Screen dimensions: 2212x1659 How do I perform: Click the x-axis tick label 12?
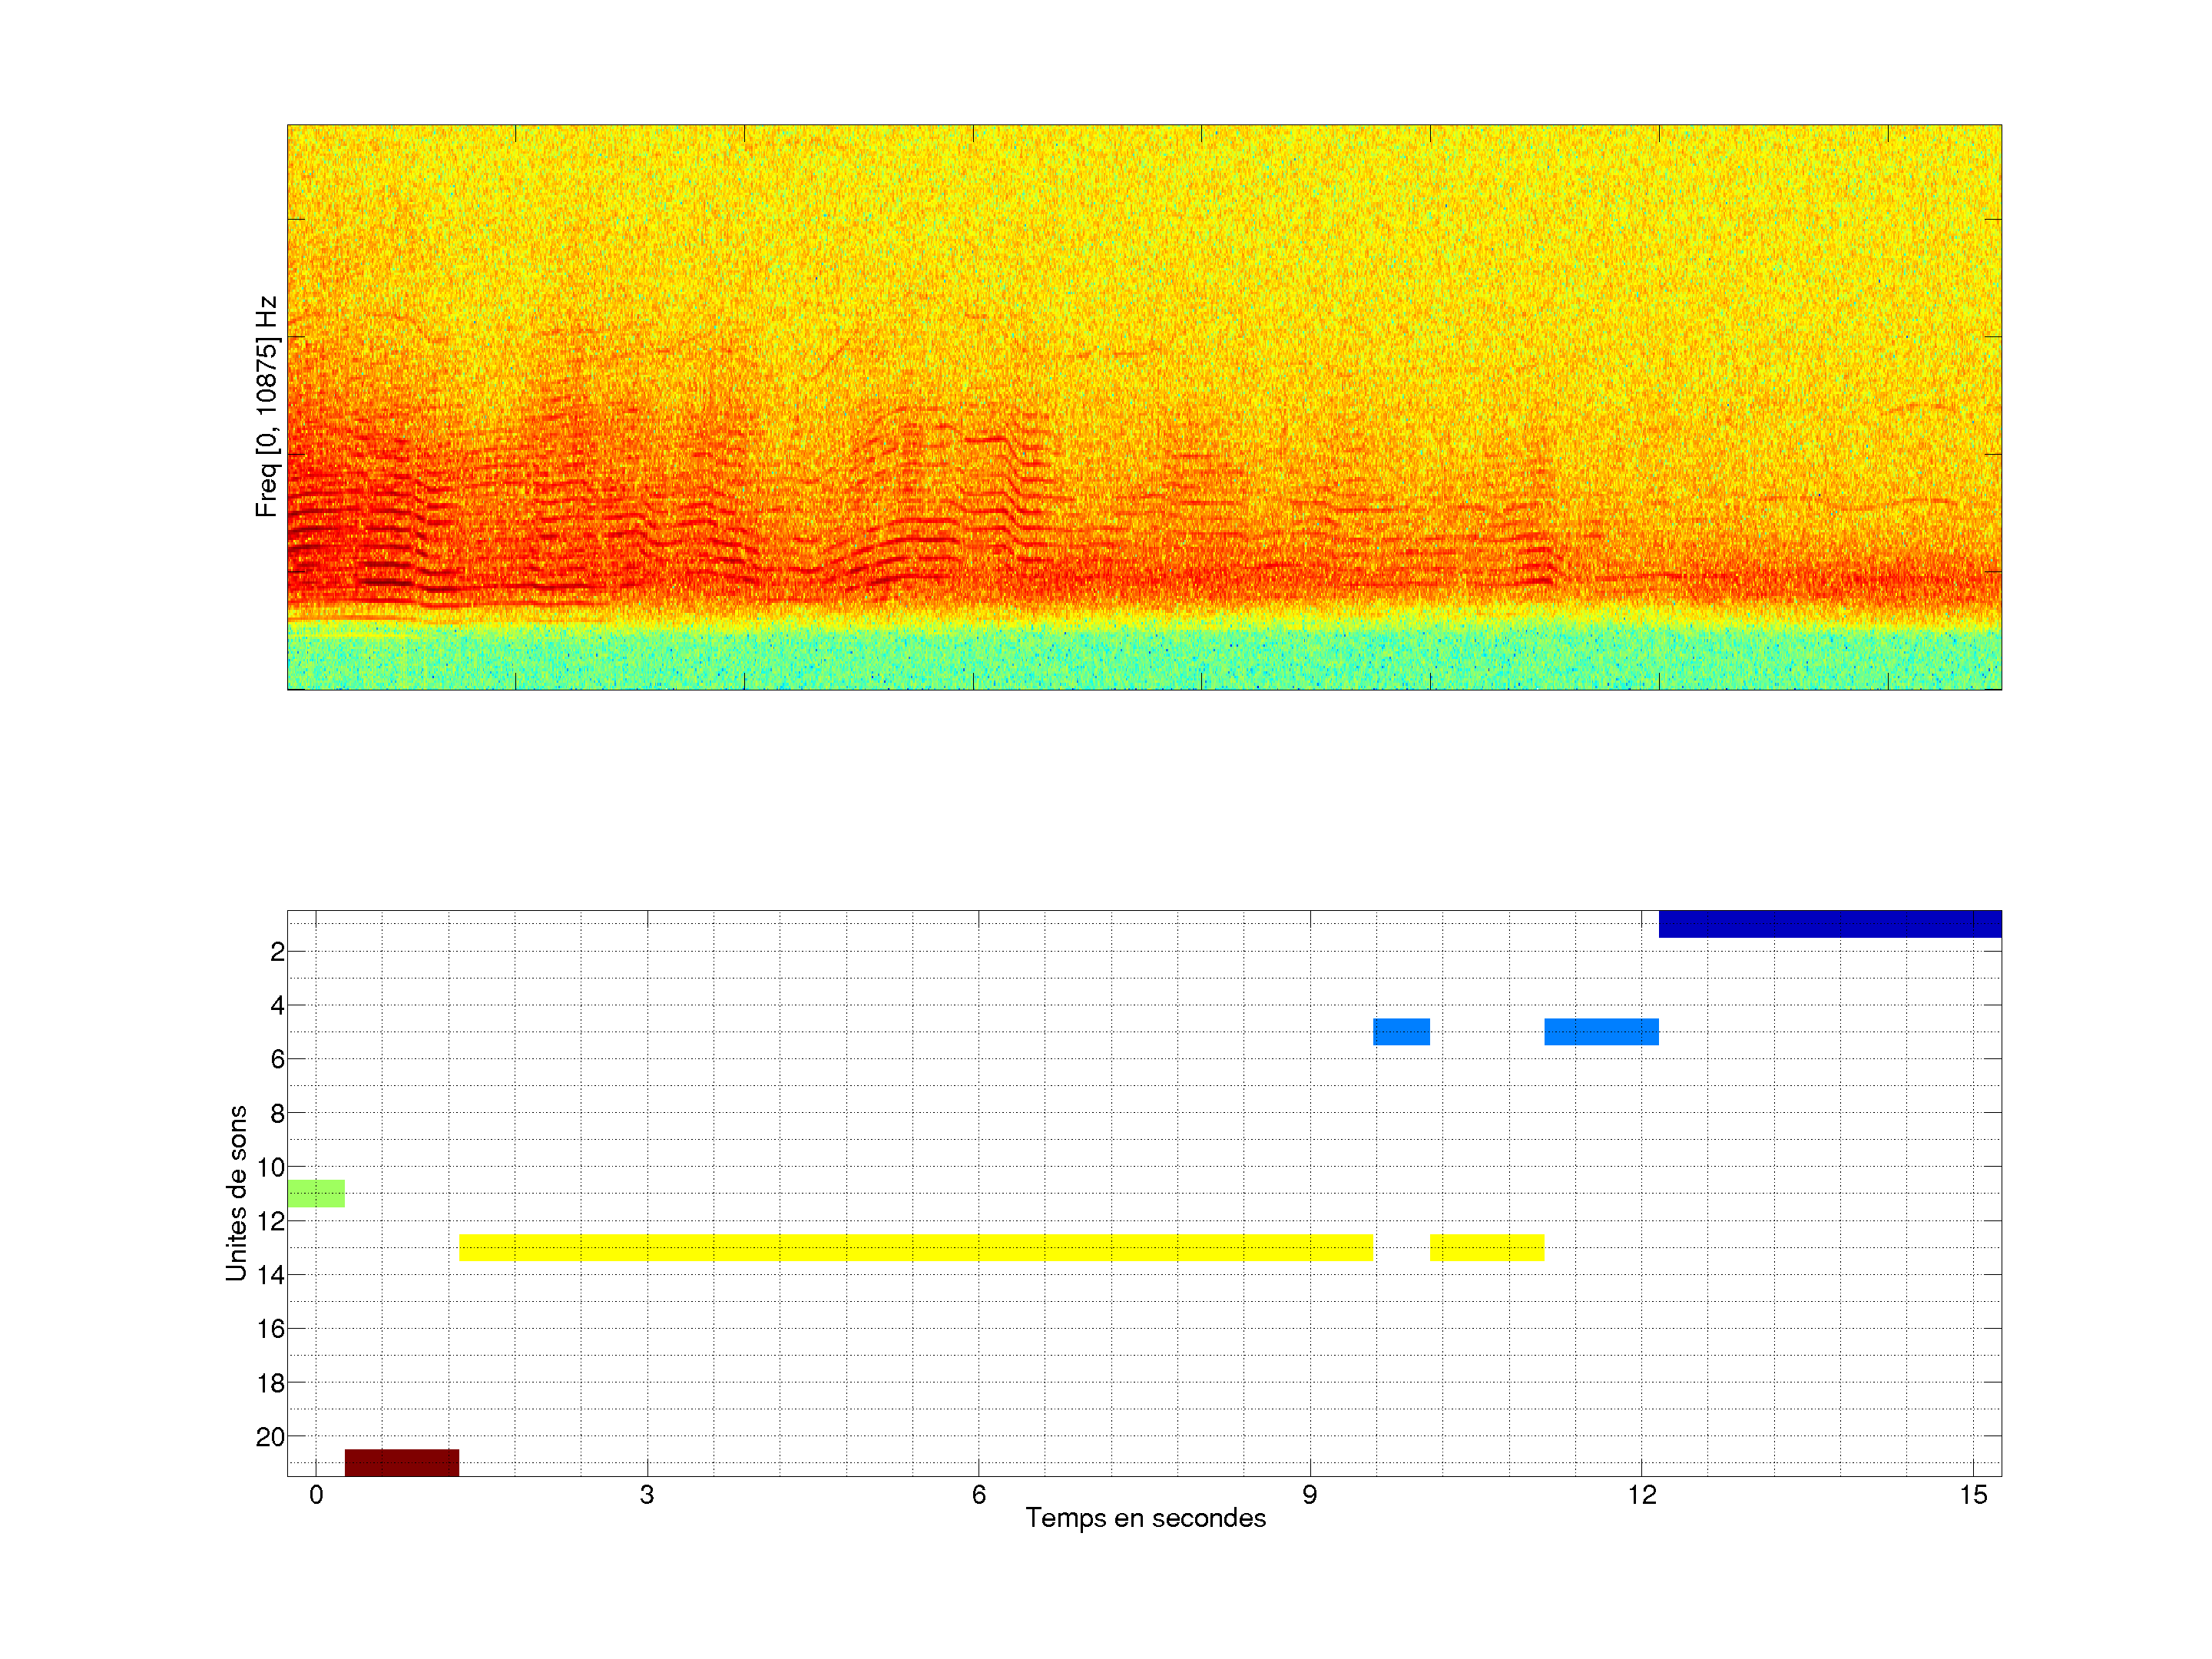coord(1641,1495)
